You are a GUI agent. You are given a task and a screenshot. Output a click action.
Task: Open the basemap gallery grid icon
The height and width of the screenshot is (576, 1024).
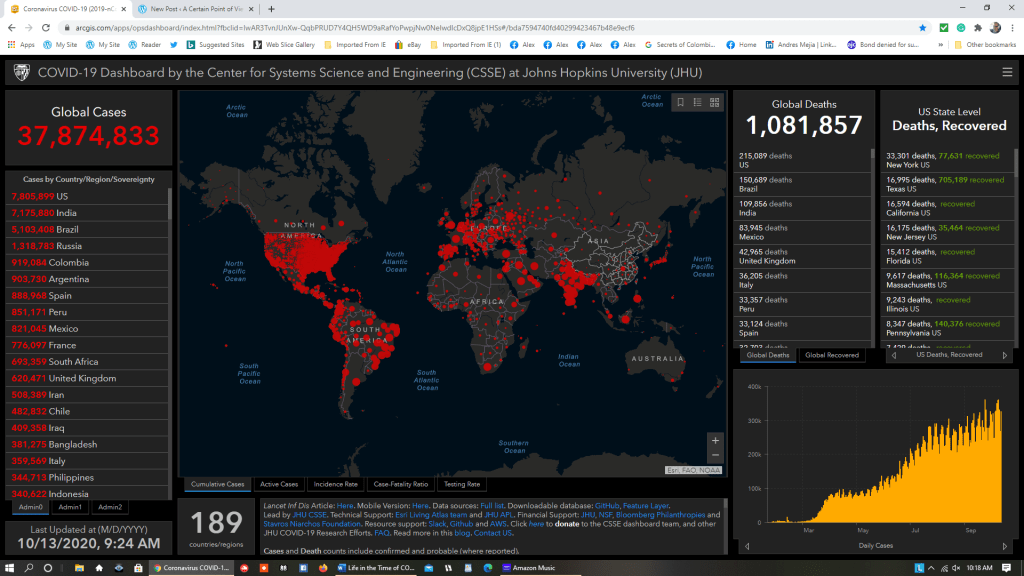(x=715, y=102)
